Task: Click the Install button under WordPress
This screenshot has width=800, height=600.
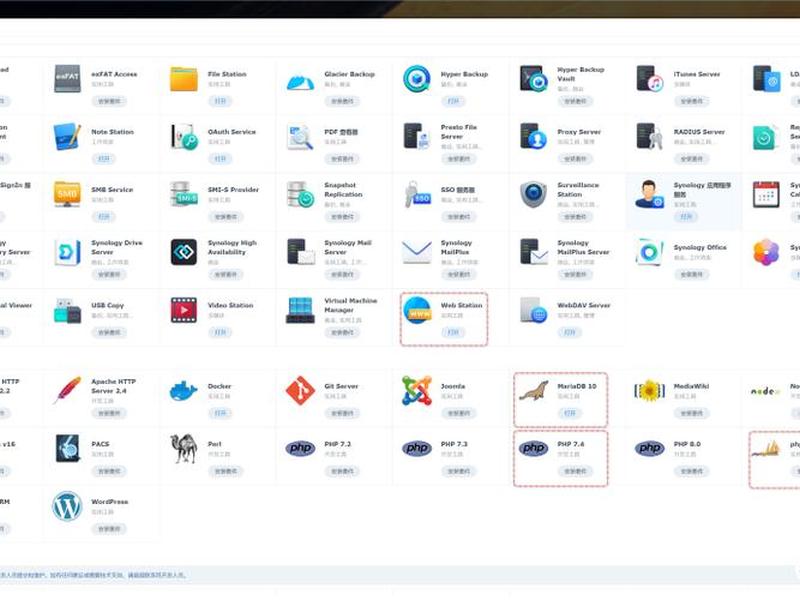Action: click(109, 529)
